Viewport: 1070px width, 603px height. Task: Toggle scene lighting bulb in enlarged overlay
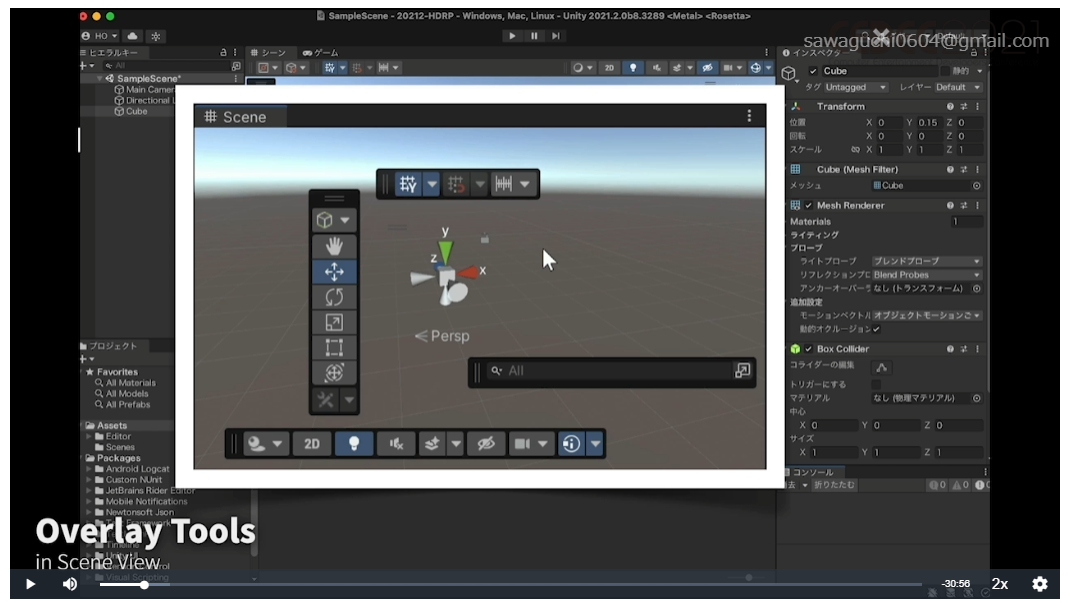(x=353, y=444)
